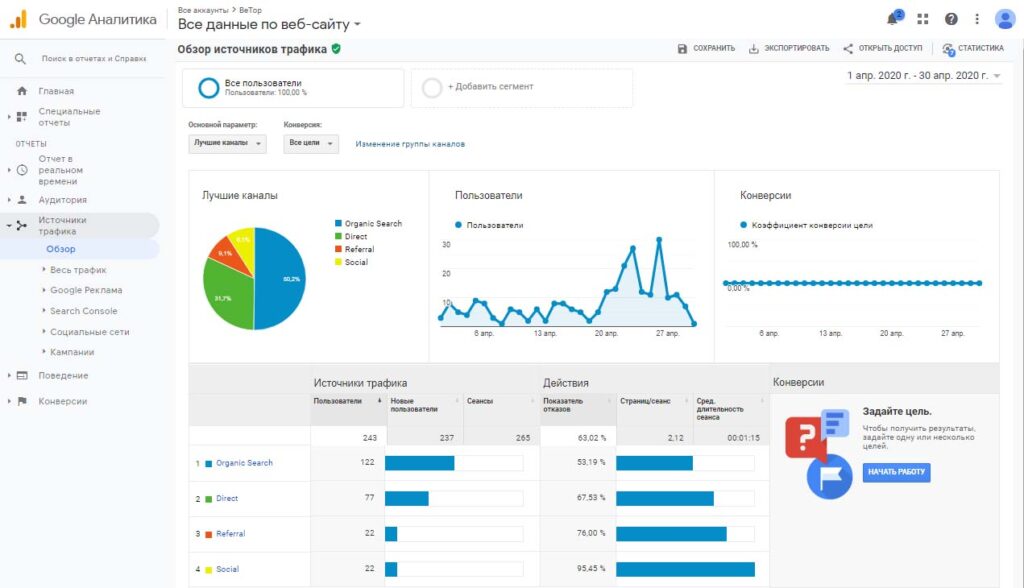Open the Direct channel link
The height and width of the screenshot is (588, 1024).
coord(227,498)
